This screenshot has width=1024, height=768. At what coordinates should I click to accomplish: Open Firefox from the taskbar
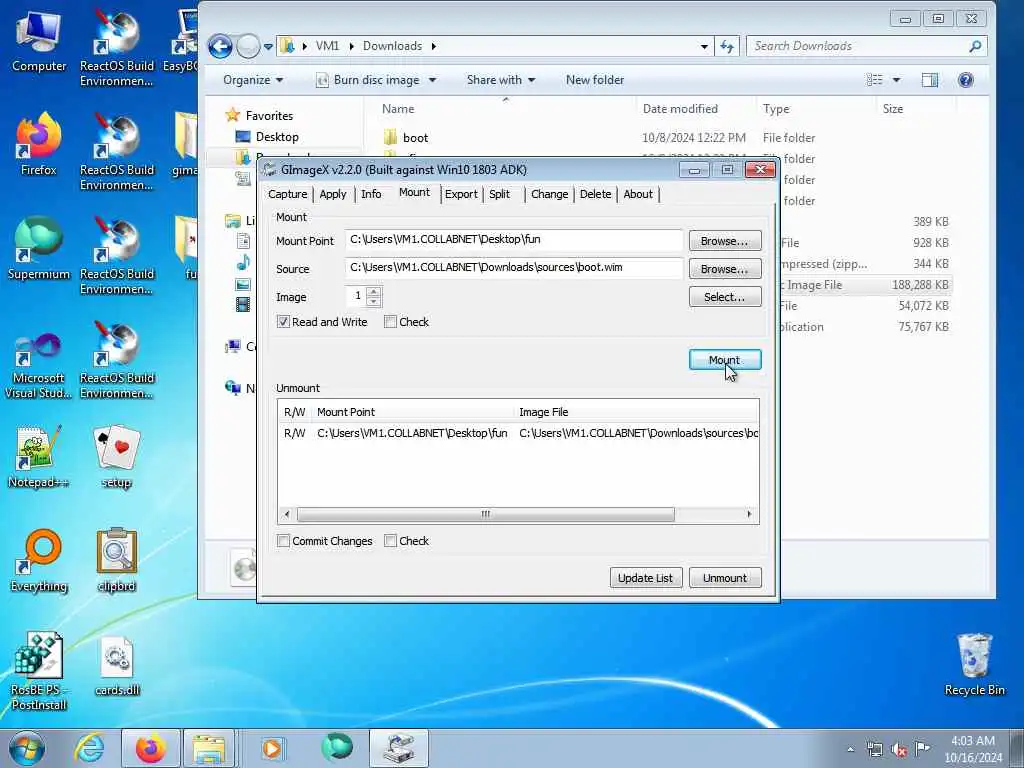coord(150,748)
